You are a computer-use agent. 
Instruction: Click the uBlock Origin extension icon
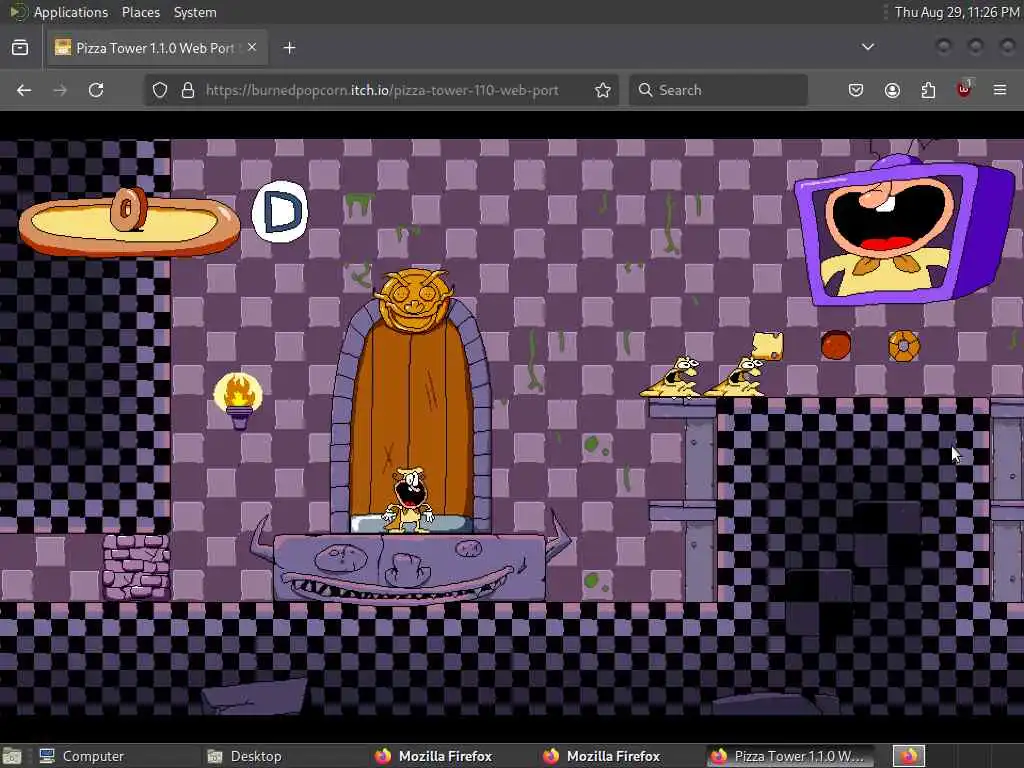click(x=965, y=89)
